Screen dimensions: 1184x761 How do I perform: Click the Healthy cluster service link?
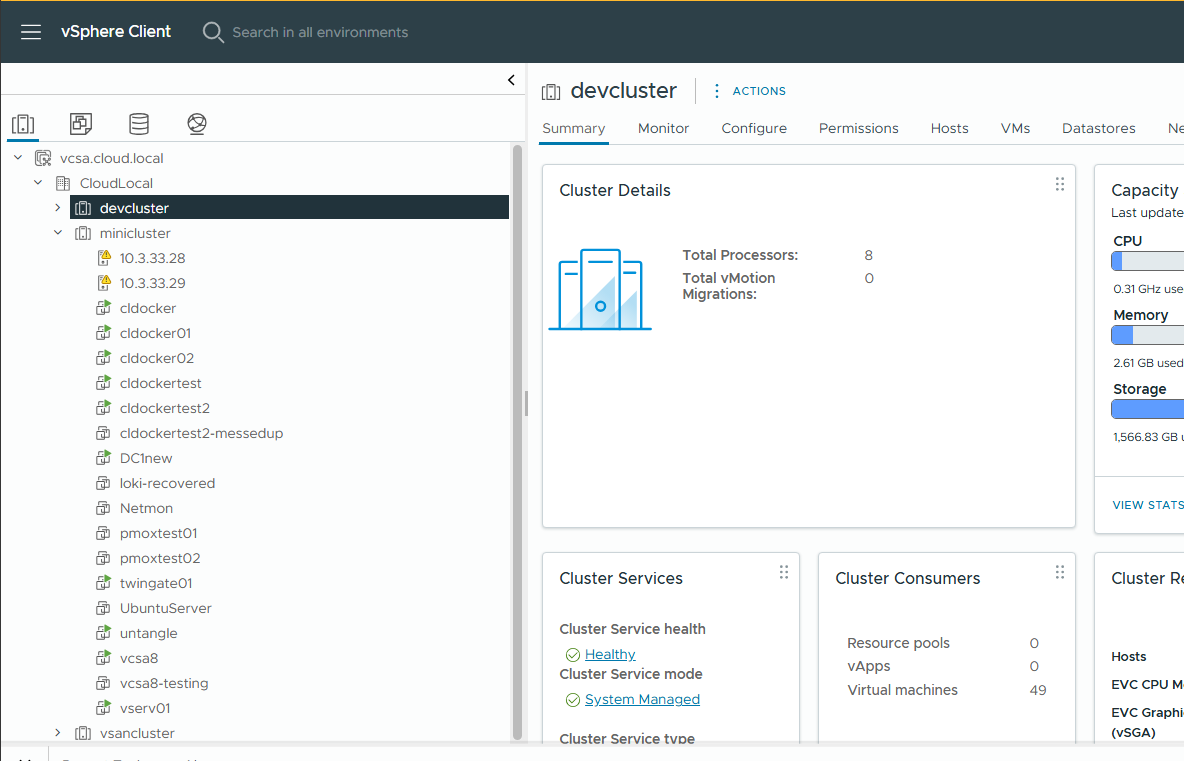pyautogui.click(x=610, y=654)
